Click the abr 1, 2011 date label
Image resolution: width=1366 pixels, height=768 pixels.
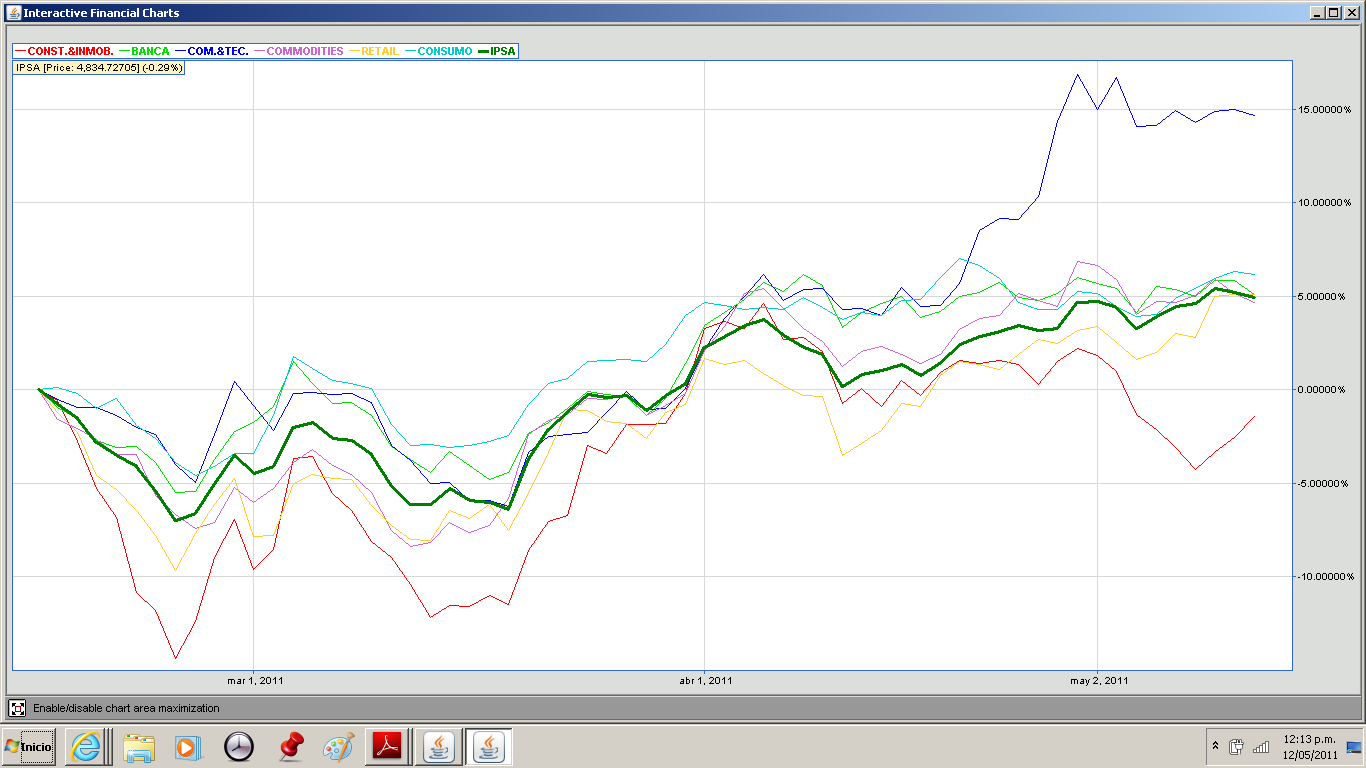point(706,681)
